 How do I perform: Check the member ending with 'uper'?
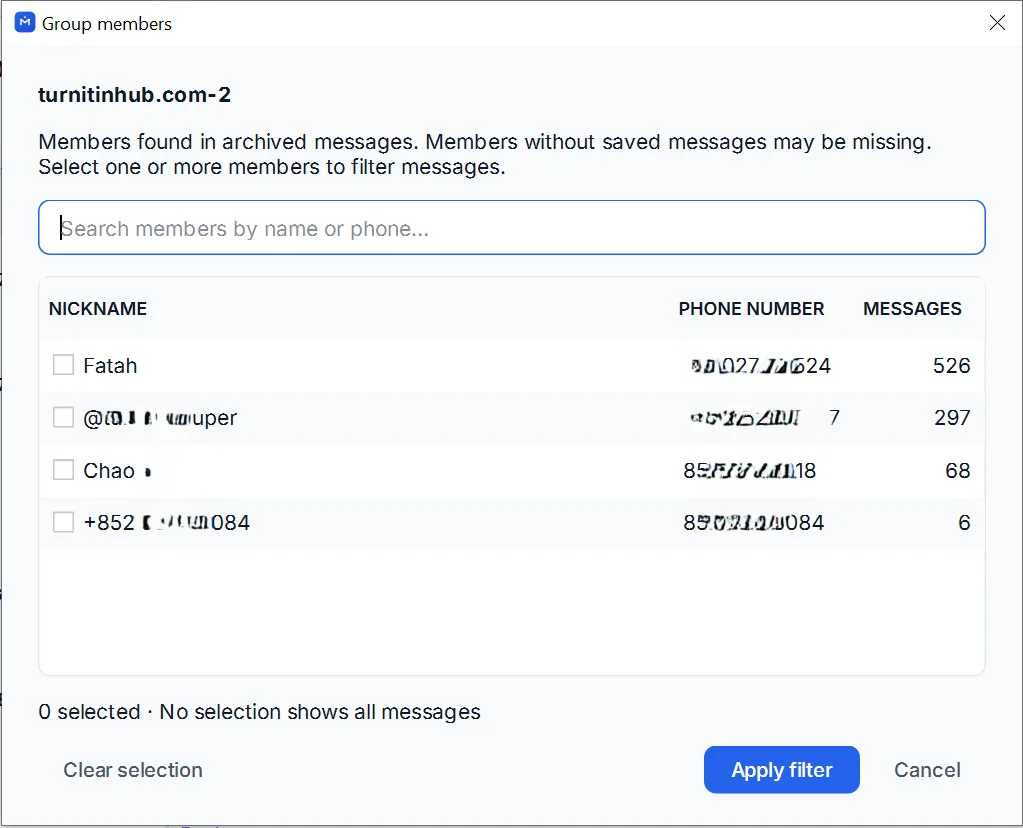(x=63, y=417)
